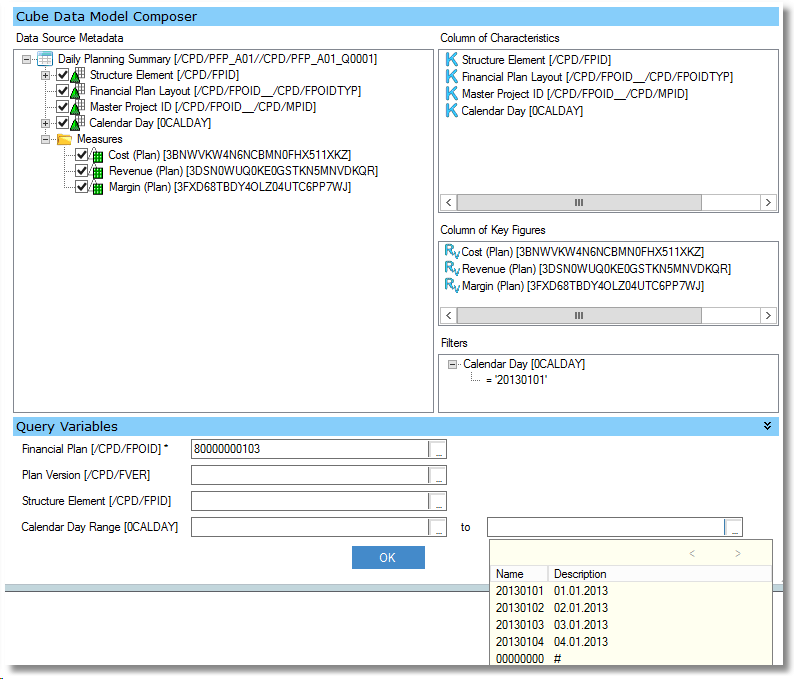Expand the Structure Element tree node
Screen dimensions: 794x679
point(46,75)
